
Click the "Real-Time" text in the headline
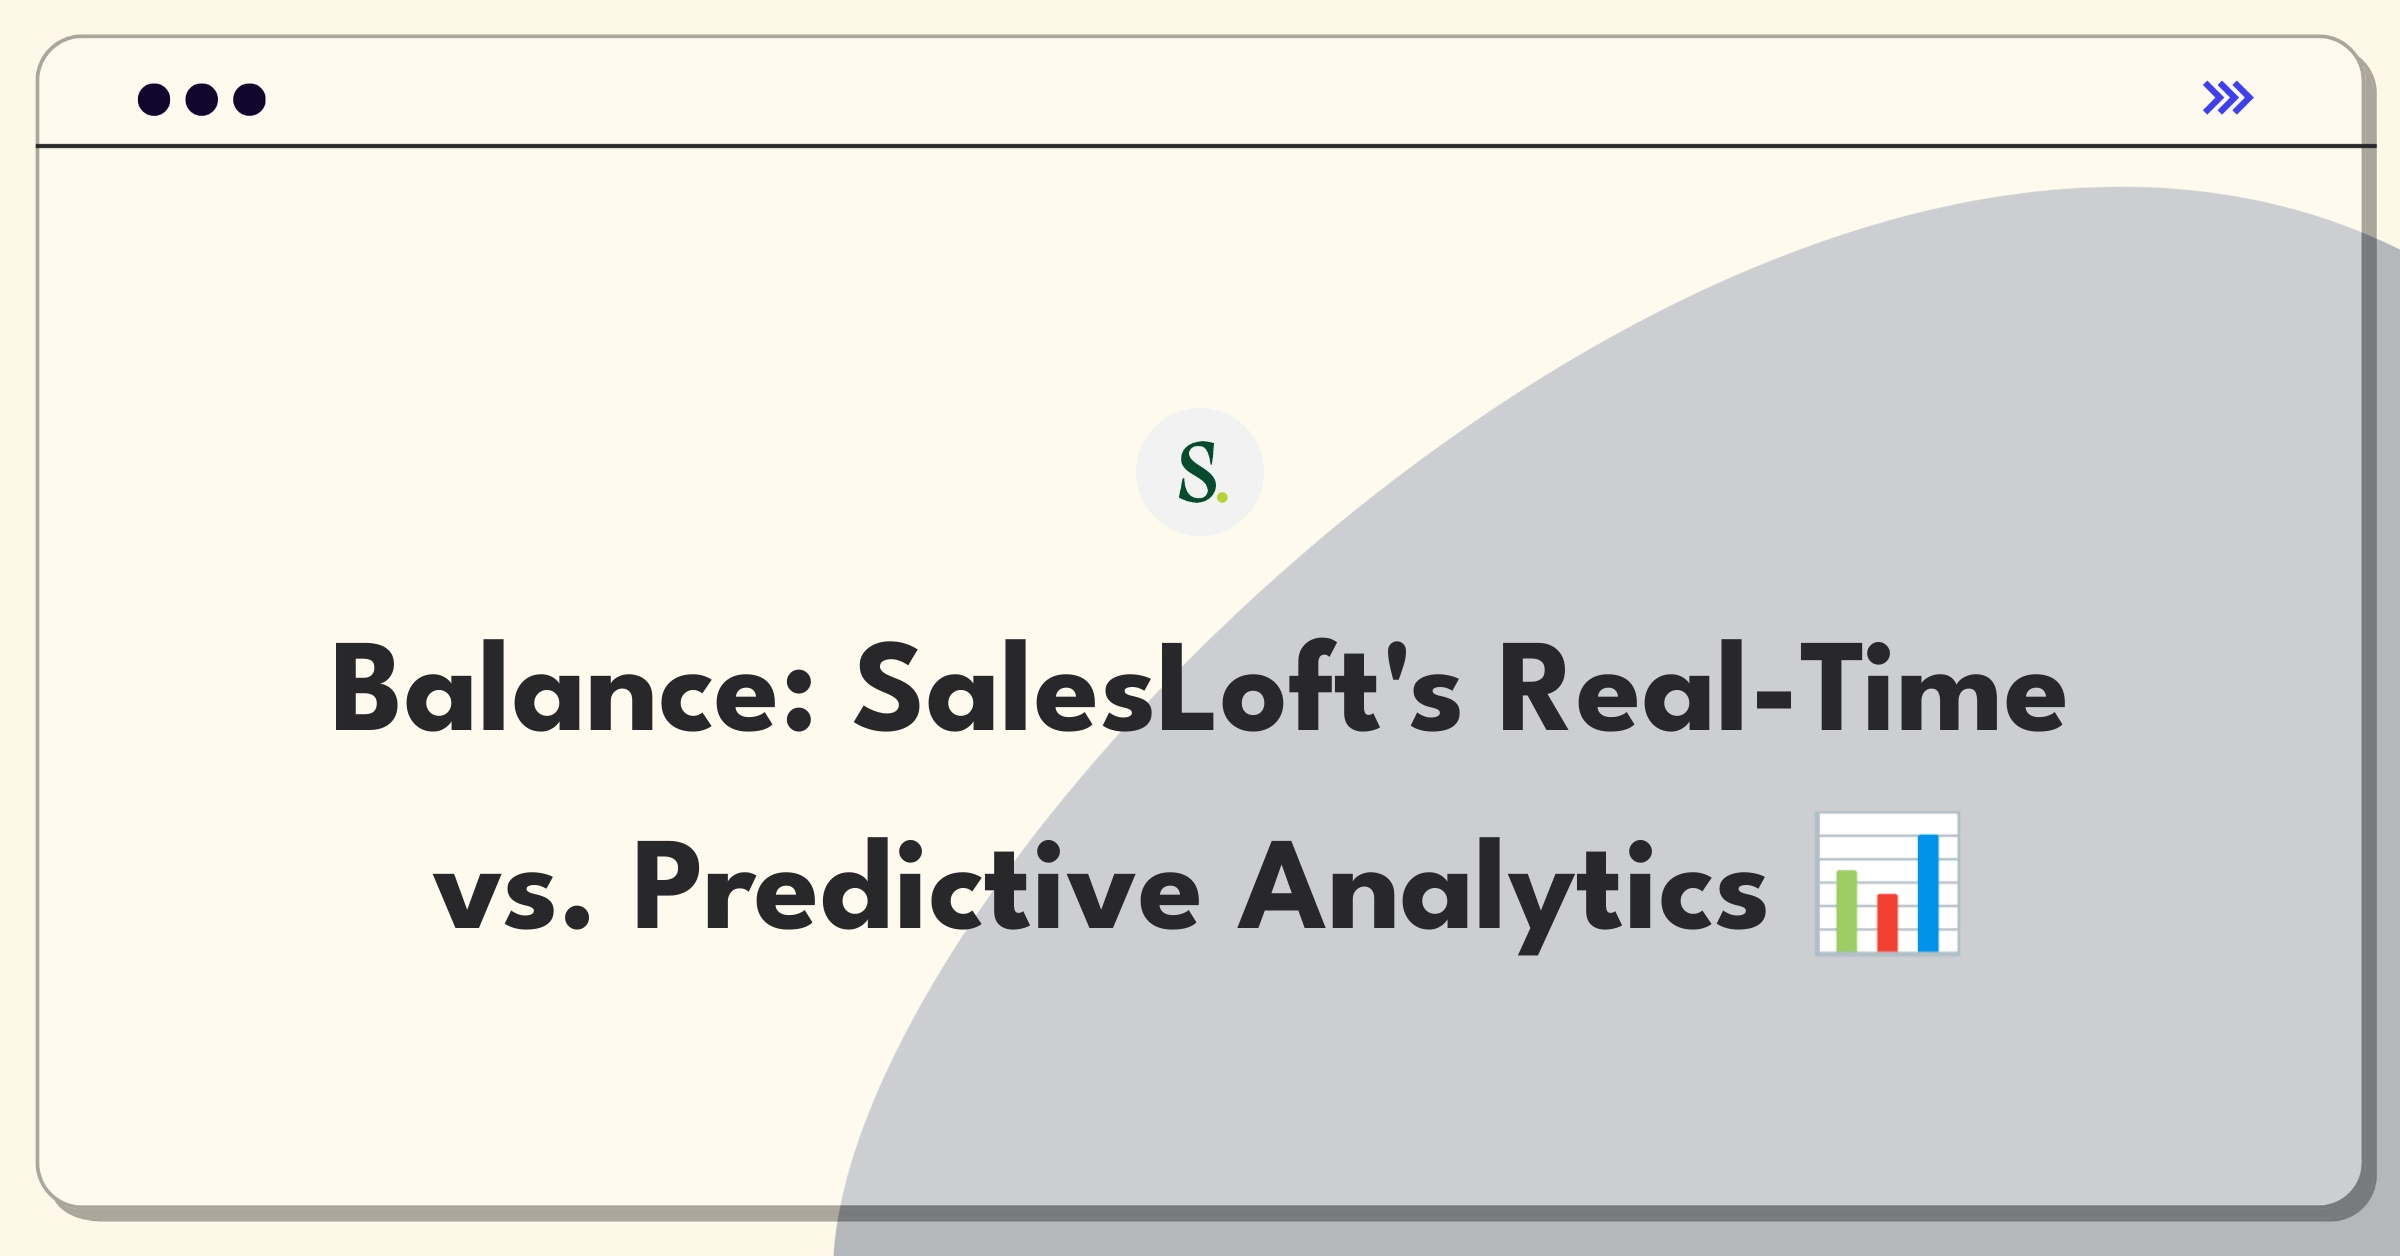click(1782, 688)
